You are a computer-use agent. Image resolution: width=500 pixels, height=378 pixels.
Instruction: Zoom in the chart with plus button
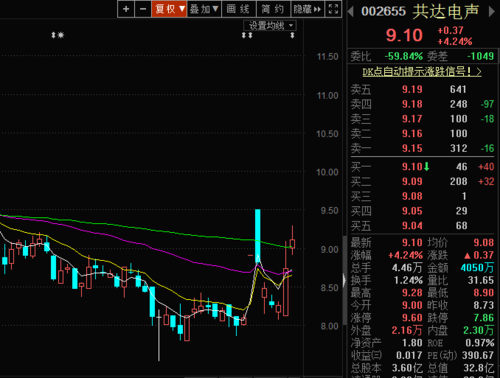(x=126, y=9)
